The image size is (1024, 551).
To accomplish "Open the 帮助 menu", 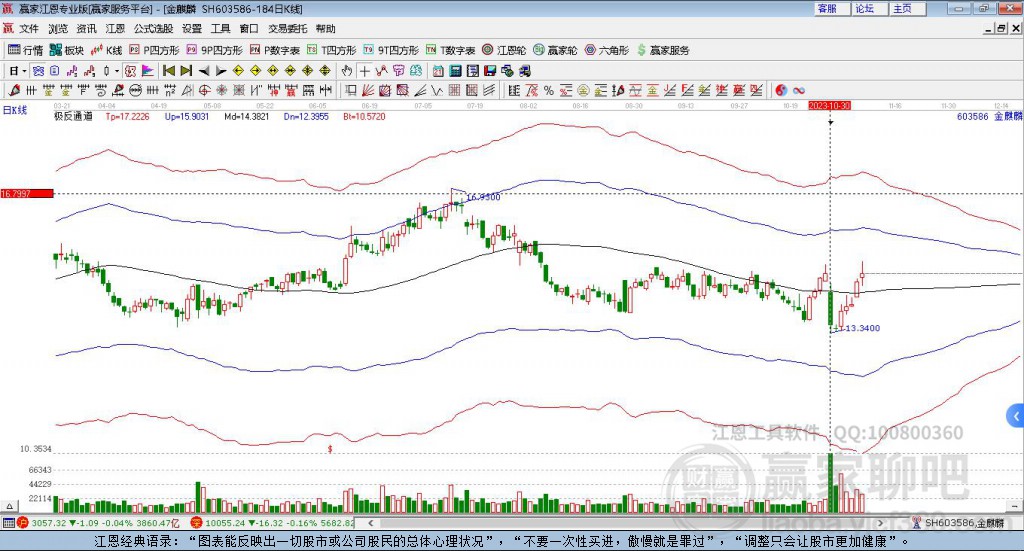I will [x=325, y=29].
